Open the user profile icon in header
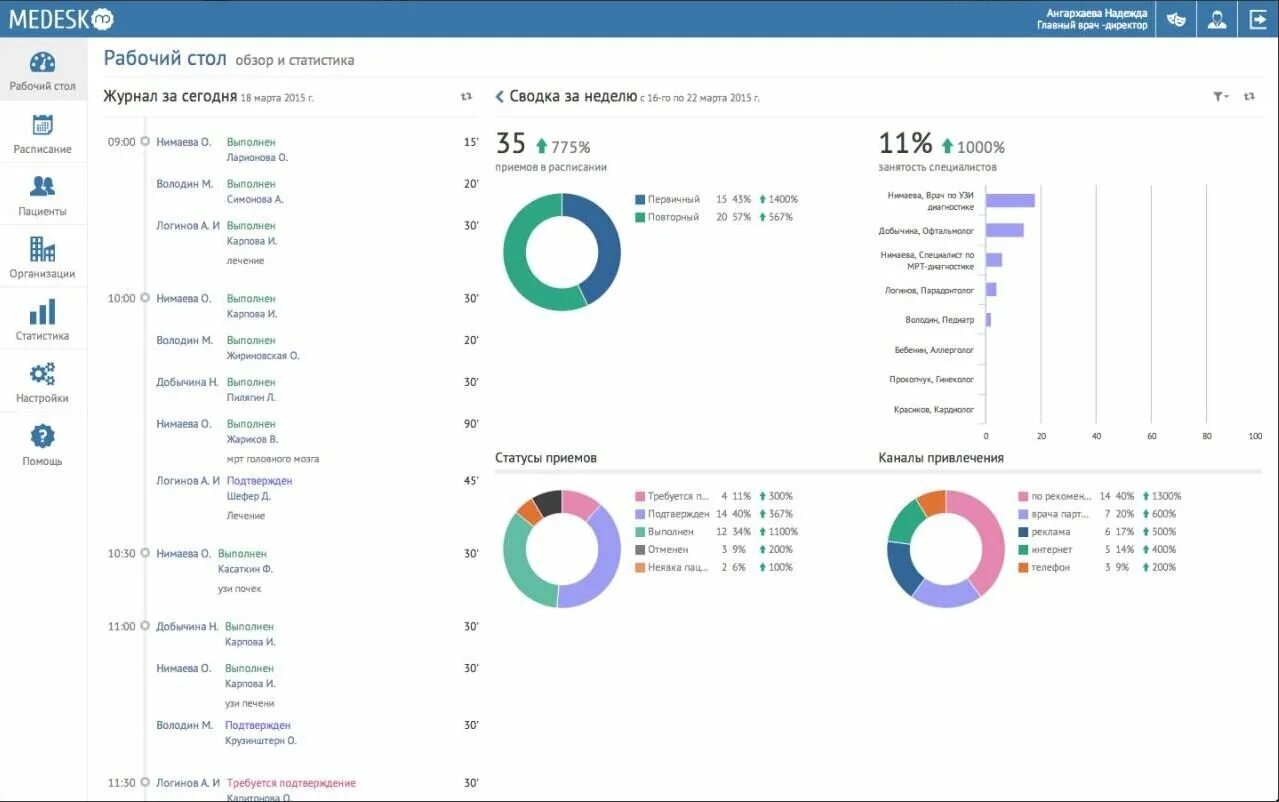The width and height of the screenshot is (1279, 802). pyautogui.click(x=1217, y=19)
